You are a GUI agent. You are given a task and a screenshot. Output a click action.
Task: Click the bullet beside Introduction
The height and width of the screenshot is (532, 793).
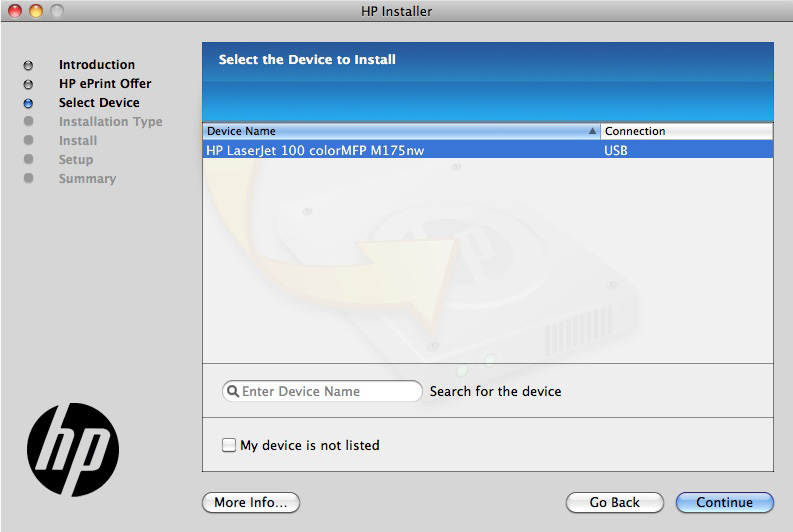[x=28, y=65]
